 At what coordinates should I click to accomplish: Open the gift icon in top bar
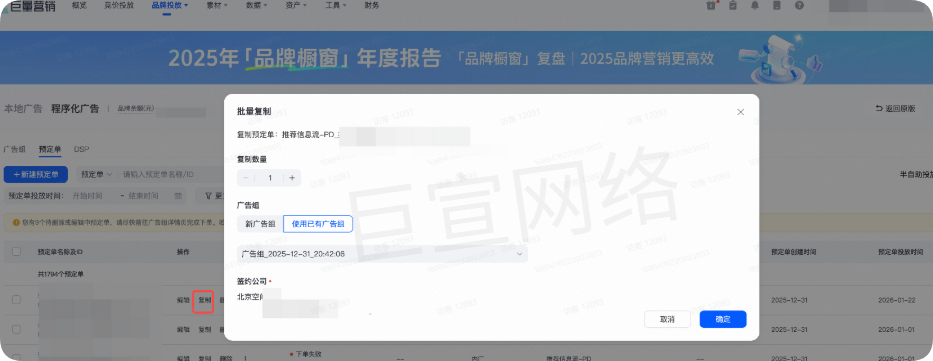(x=711, y=5)
